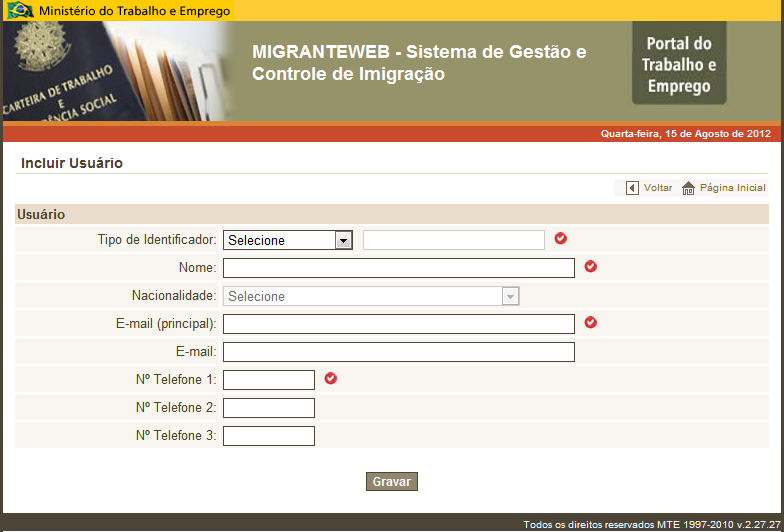Select the E-mail (principal) input field
784x532 pixels.
pyautogui.click(x=398, y=324)
